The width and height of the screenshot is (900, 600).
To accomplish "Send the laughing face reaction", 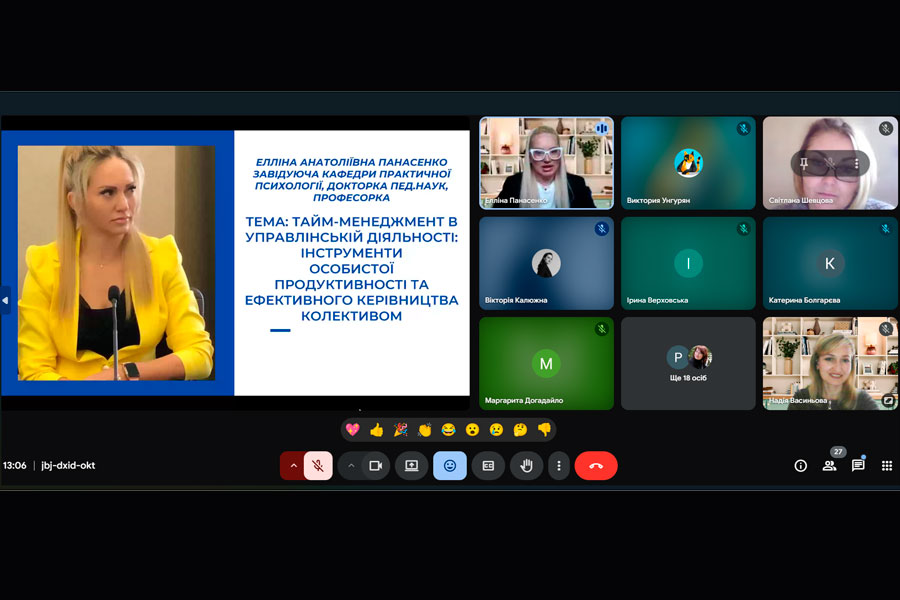I will click(448, 429).
